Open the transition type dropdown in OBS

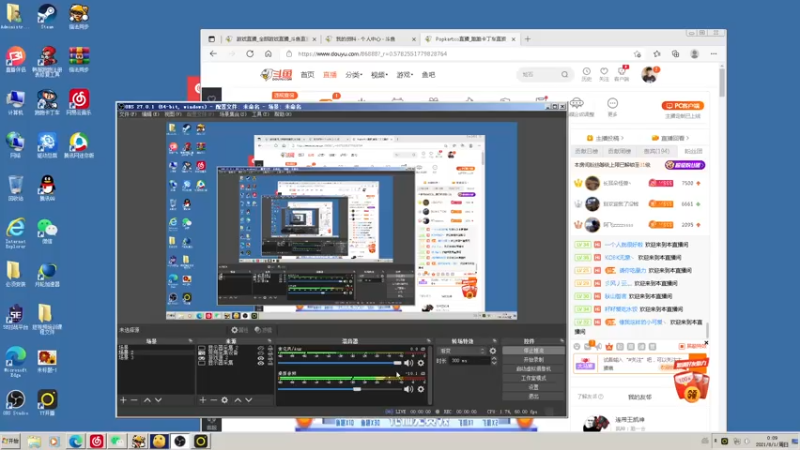[x=461, y=351]
